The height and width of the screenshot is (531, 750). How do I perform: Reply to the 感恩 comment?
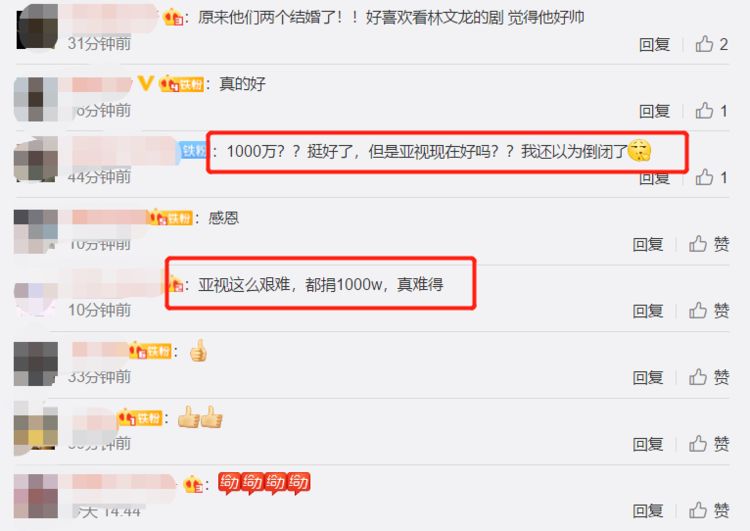click(x=648, y=244)
